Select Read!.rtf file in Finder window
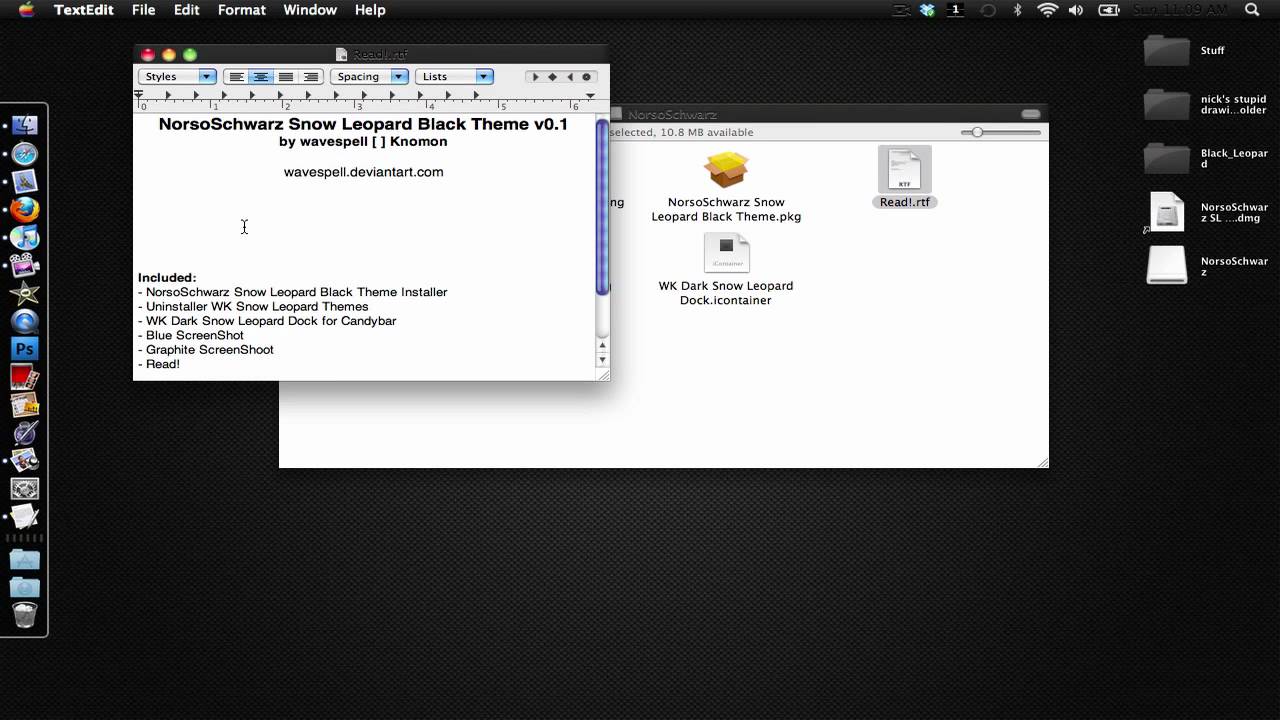The height and width of the screenshot is (720, 1280). click(x=905, y=178)
